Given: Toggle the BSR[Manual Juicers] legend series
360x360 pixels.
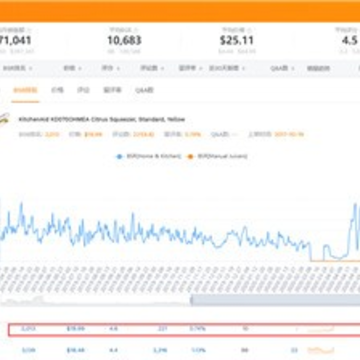Looking at the screenshot, I should (x=217, y=156).
